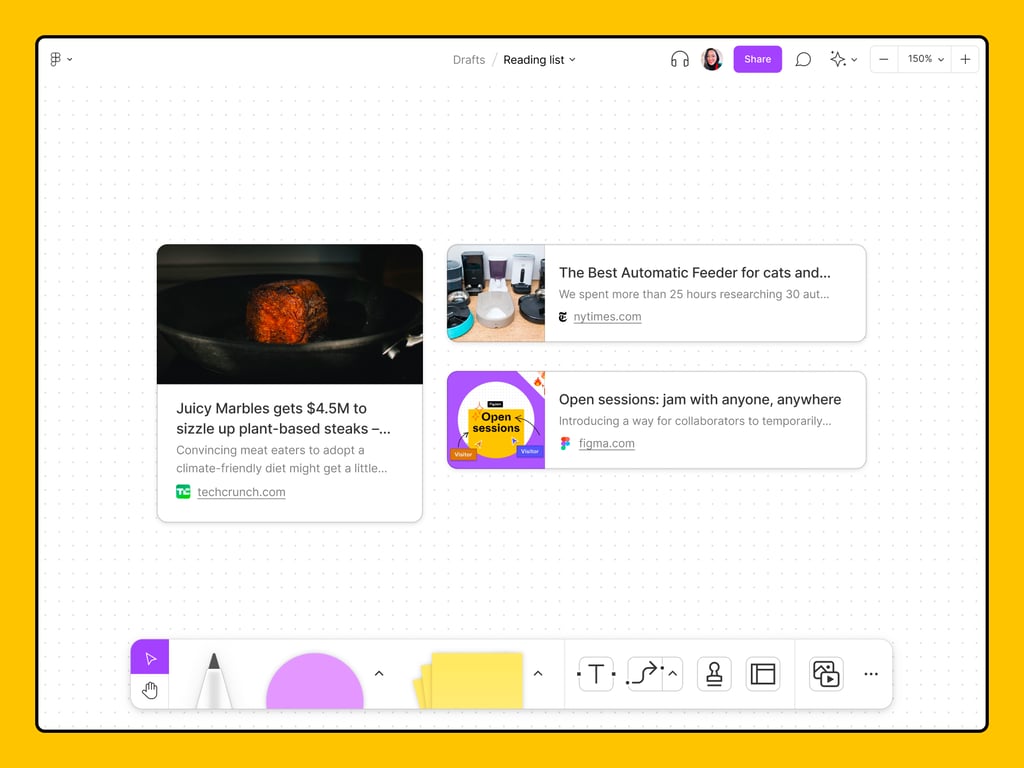Open the Stamp tool
This screenshot has height=768, width=1024.
click(x=714, y=674)
